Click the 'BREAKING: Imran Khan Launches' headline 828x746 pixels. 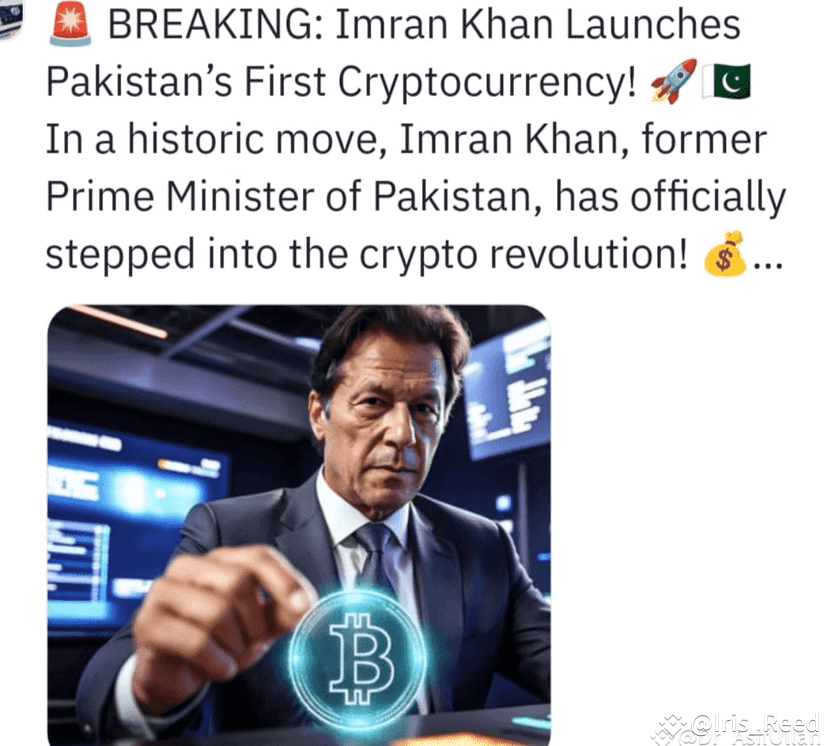click(424, 25)
